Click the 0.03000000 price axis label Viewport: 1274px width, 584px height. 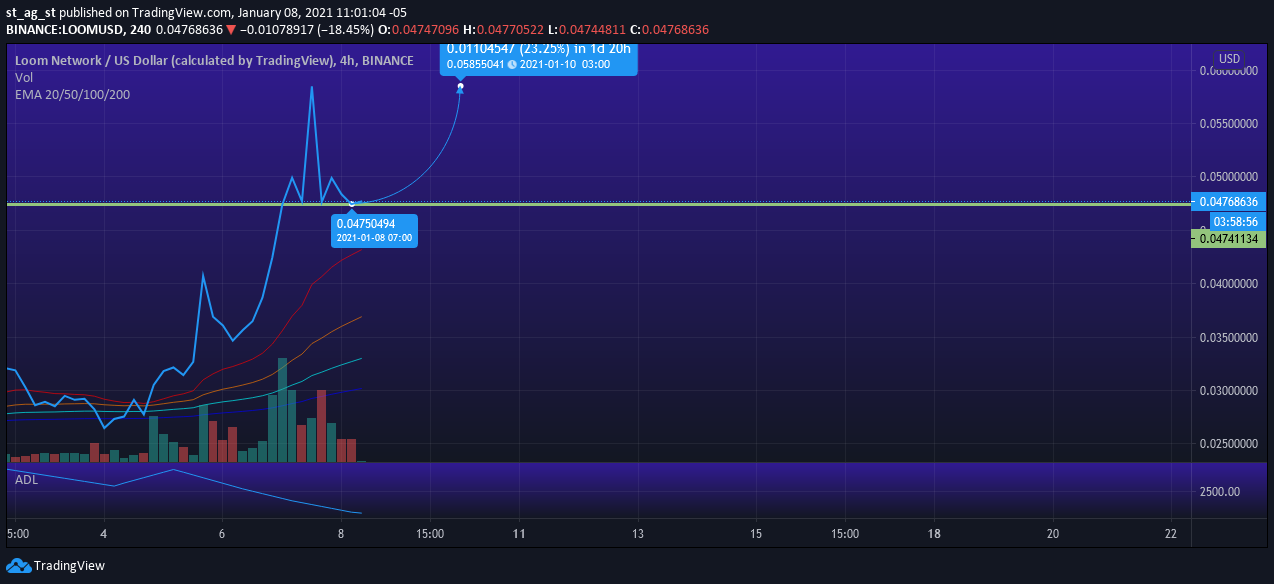tap(1228, 391)
